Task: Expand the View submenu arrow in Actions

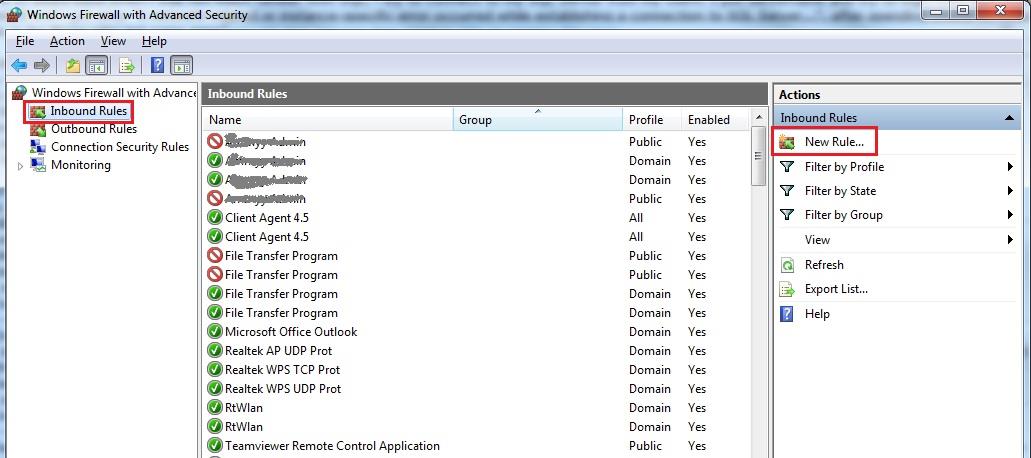Action: point(1010,240)
